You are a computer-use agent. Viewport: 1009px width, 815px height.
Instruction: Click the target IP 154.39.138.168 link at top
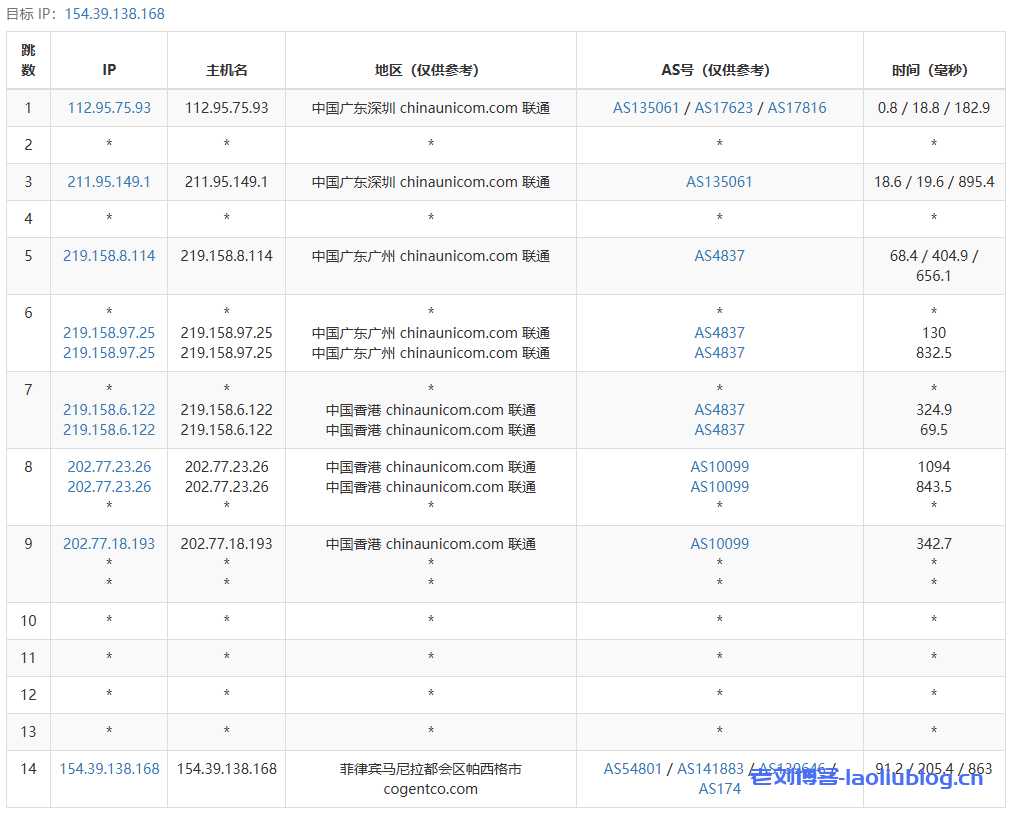point(115,14)
